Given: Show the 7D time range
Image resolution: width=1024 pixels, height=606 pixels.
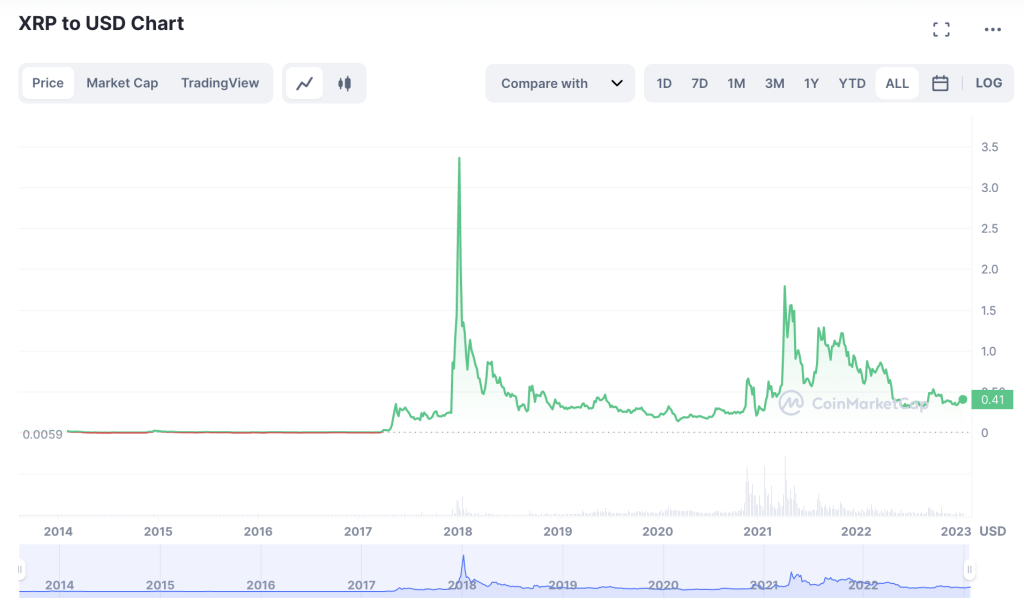Looking at the screenshot, I should [699, 84].
